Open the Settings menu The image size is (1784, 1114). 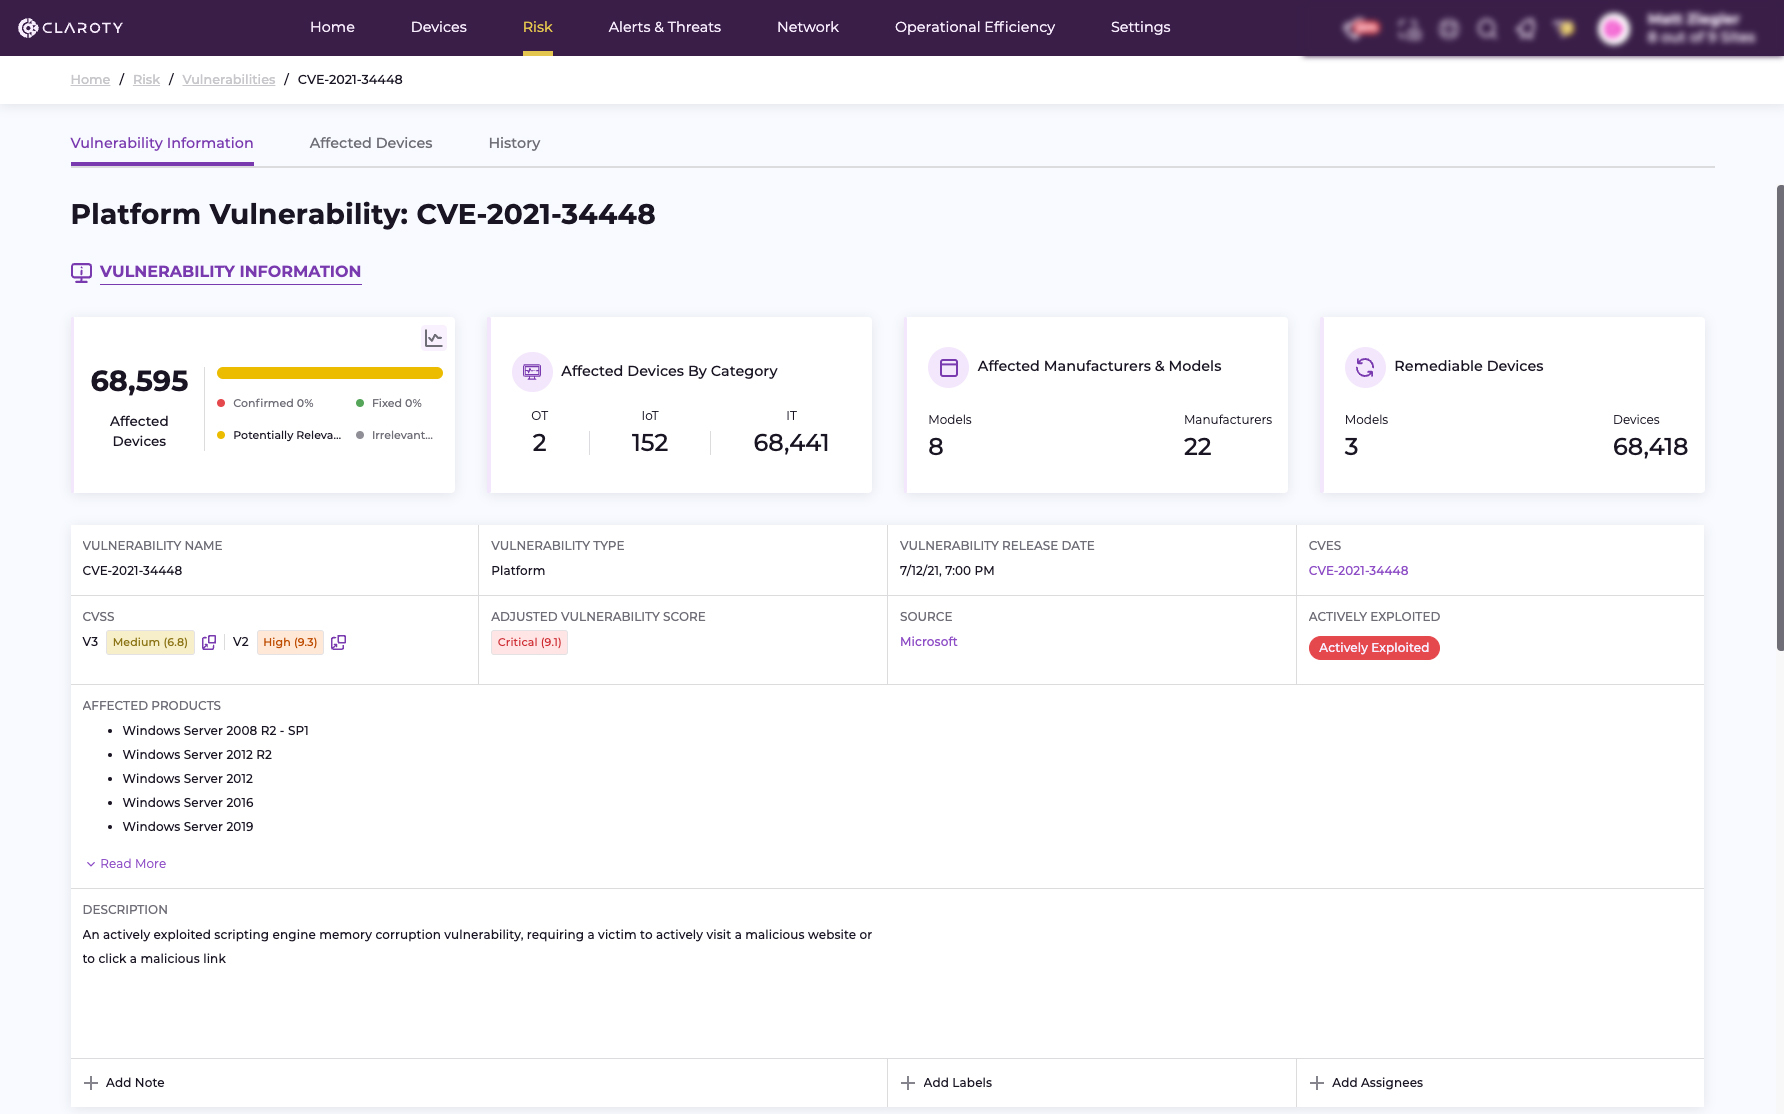click(1141, 27)
